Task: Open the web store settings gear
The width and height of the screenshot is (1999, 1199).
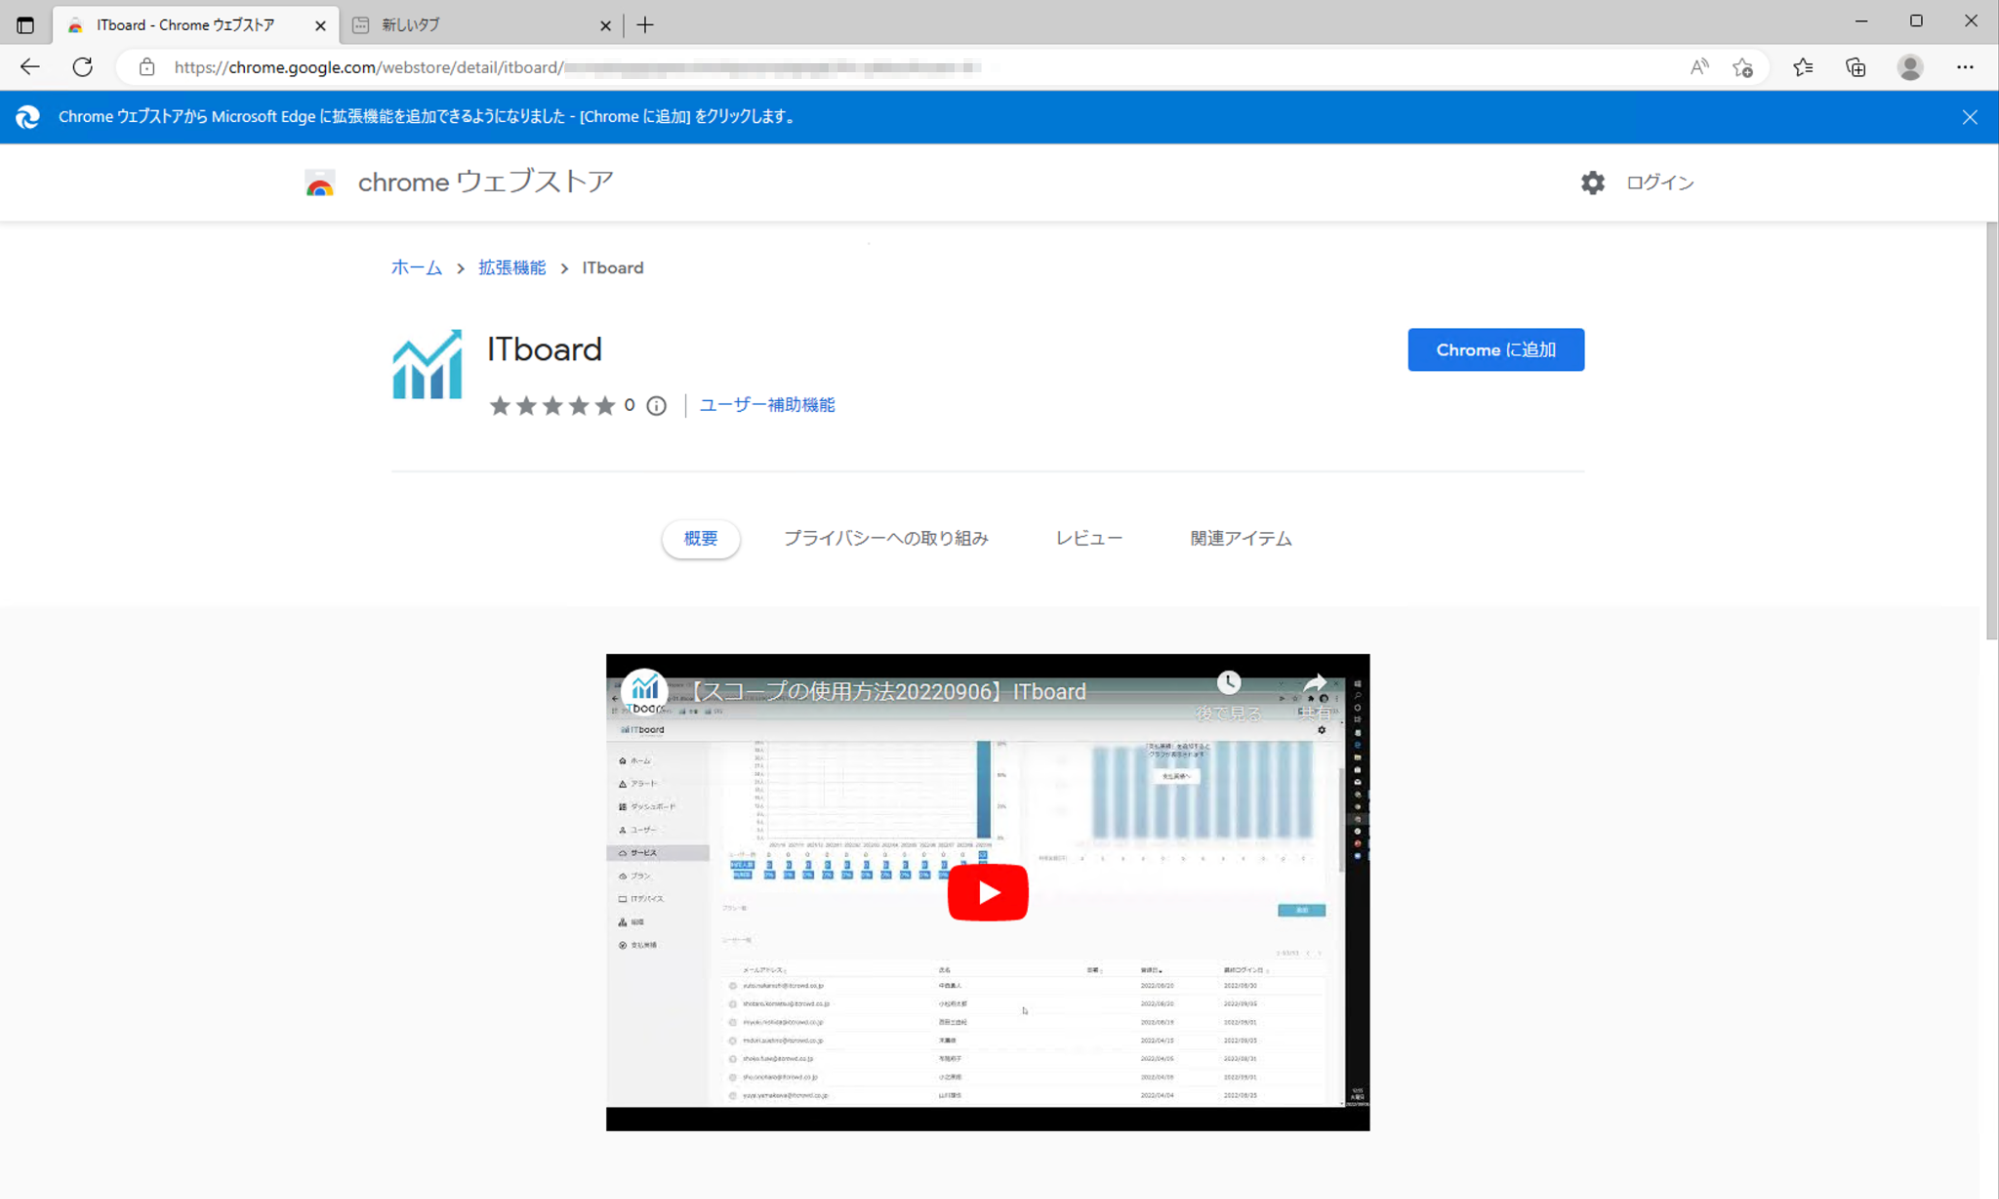Action: pos(1592,182)
